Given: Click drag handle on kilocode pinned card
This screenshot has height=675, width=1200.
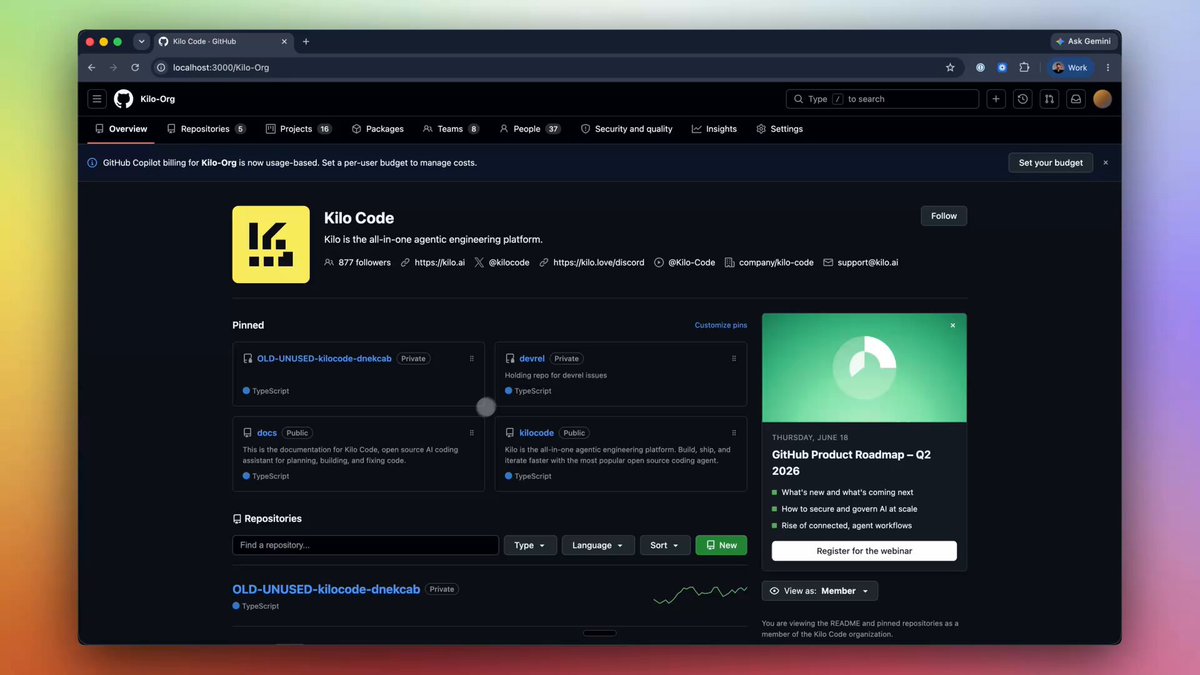Looking at the screenshot, I should (x=734, y=433).
